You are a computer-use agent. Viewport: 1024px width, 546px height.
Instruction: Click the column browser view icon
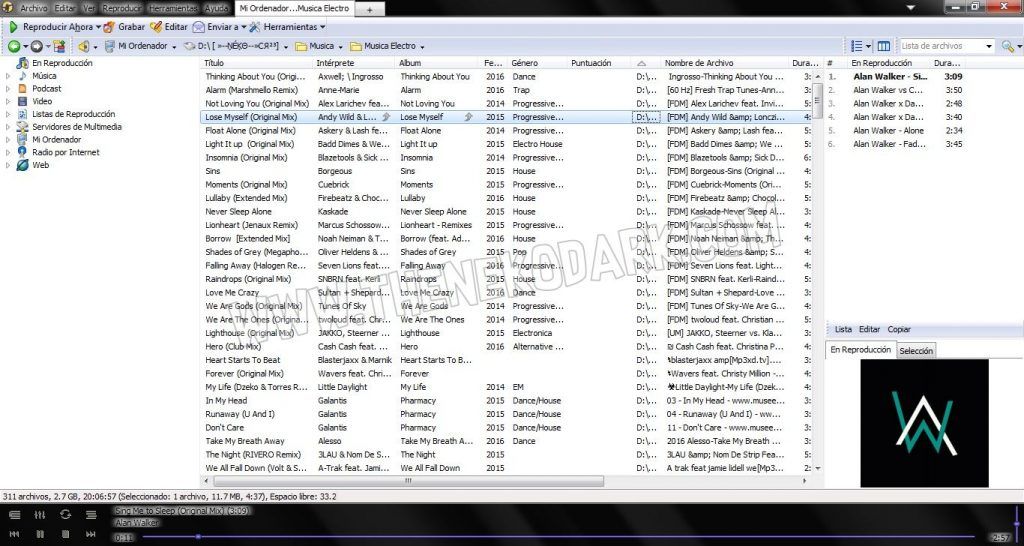point(884,46)
